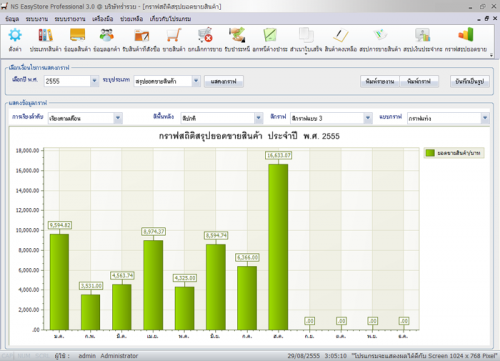Click the x-axis label เม.ย.
This screenshot has width=500, height=361.
click(152, 336)
